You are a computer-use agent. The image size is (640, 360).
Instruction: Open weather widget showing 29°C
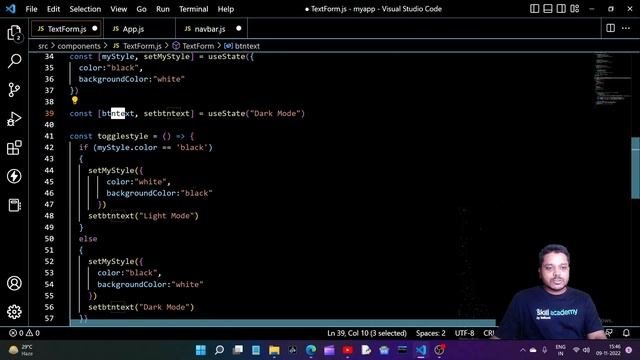coord(21,350)
